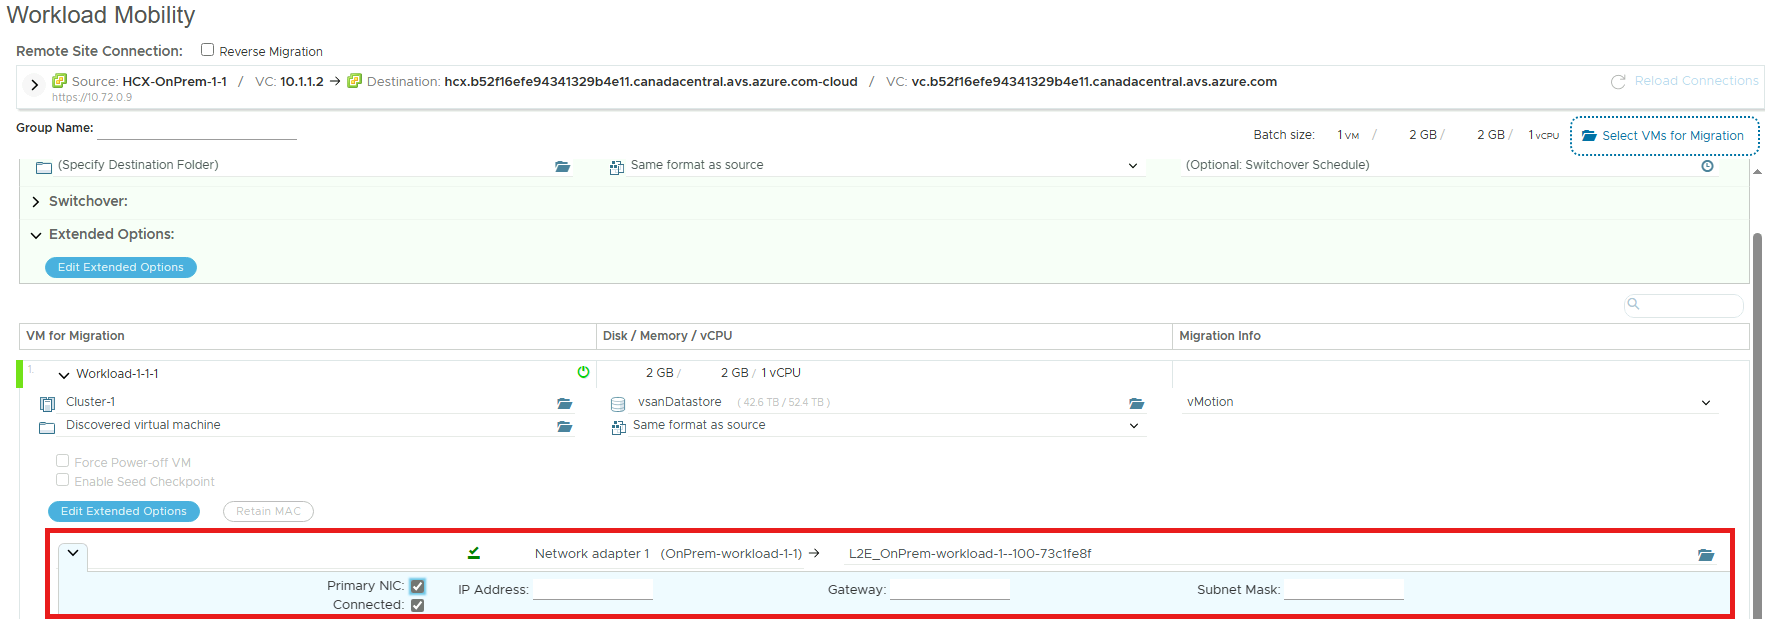Viewport: 1769px width, 619px height.
Task: Expand the Source HCX-OnPrem-1-1 connection row
Action: [x=35, y=85]
